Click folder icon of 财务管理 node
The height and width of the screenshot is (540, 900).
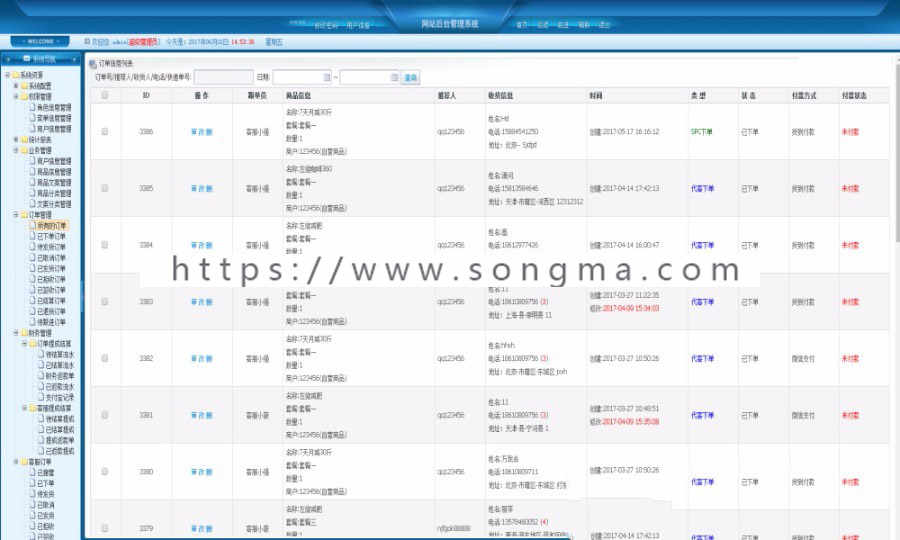click(25, 333)
